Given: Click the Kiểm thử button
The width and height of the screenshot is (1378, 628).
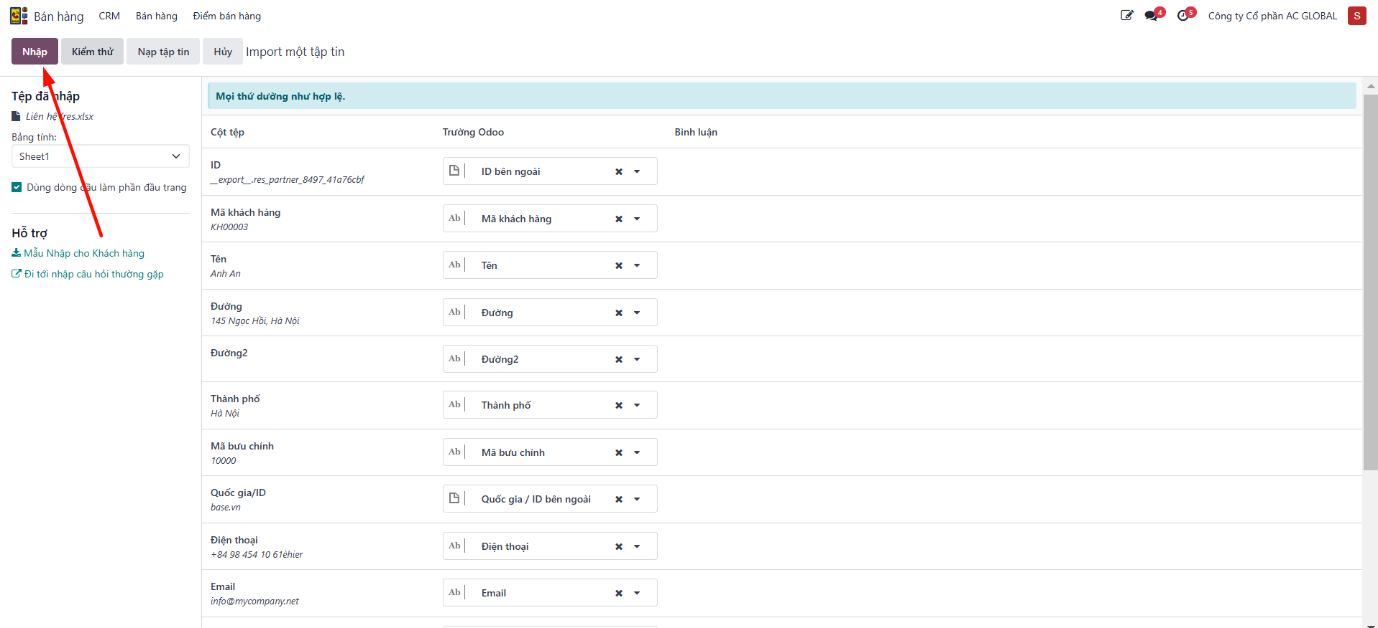Looking at the screenshot, I should pos(92,51).
